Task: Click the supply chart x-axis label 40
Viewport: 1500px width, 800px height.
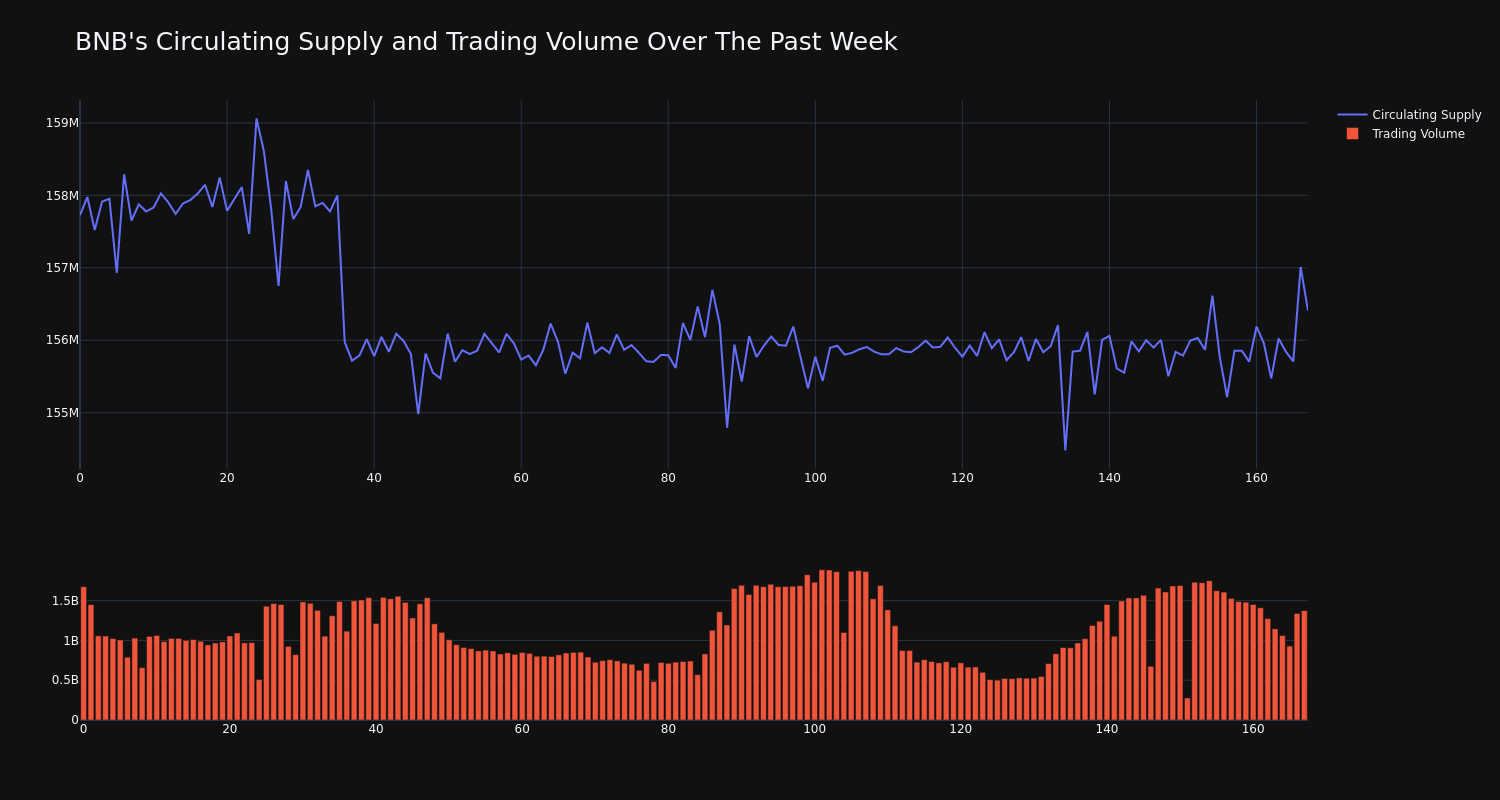Action: 374,478
